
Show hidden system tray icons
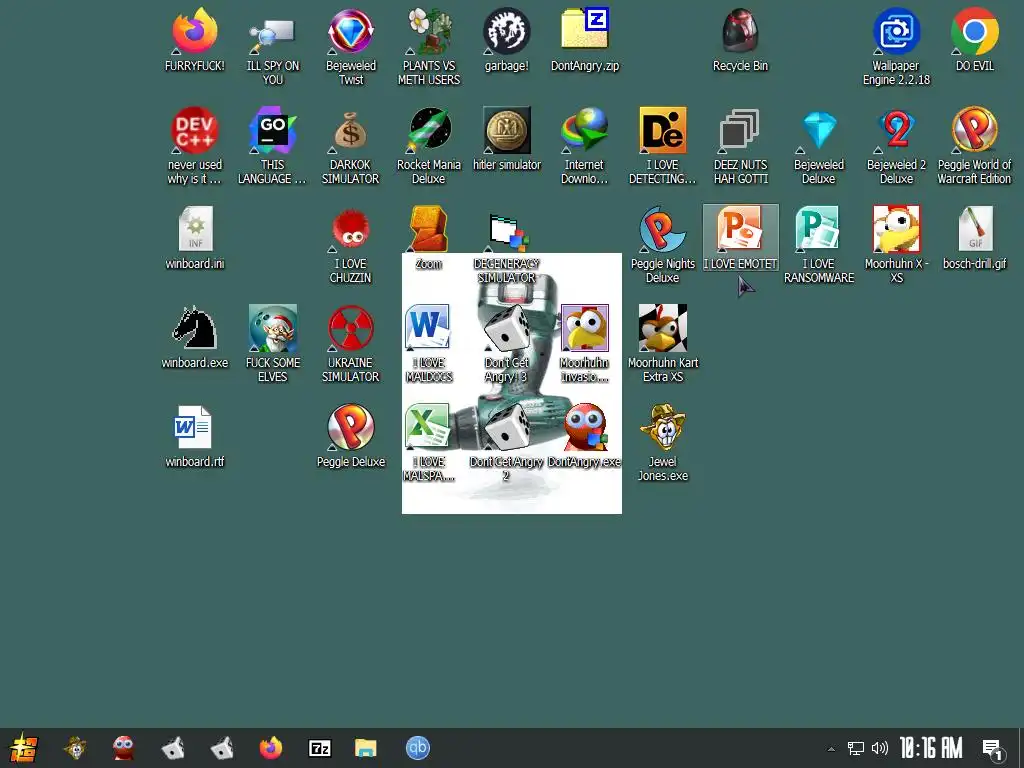point(831,749)
